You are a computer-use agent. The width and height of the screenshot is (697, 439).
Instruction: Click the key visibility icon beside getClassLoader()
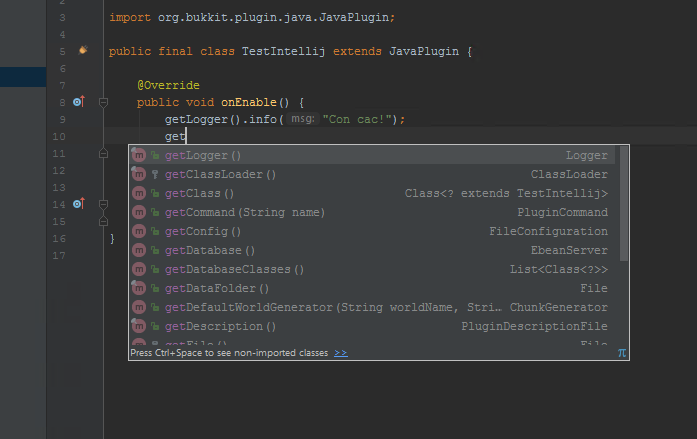point(155,174)
